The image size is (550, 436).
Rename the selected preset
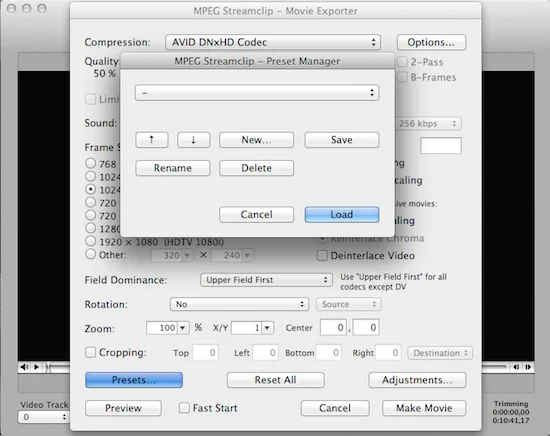tap(173, 168)
